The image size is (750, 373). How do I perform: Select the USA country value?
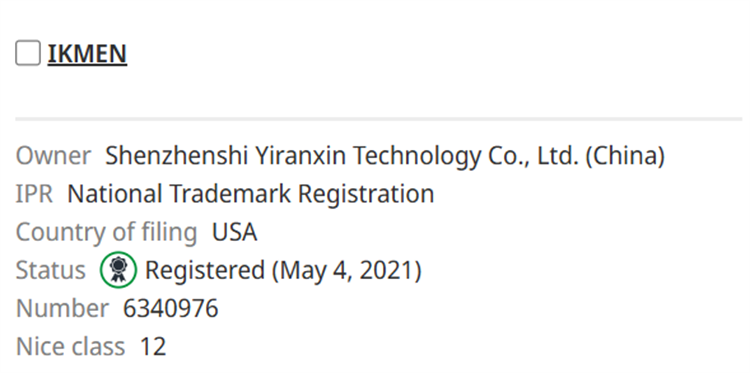coord(234,232)
